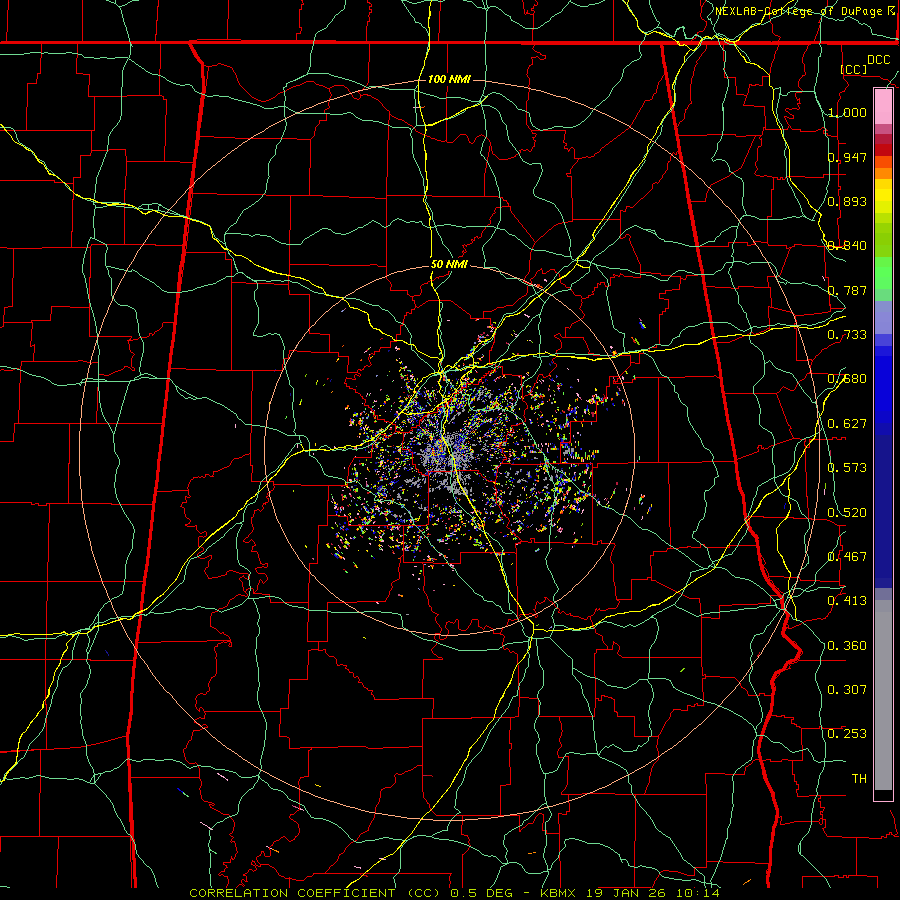The image size is (900, 900).
Task: Click the 0.253 color scale value
Action: tap(847, 734)
